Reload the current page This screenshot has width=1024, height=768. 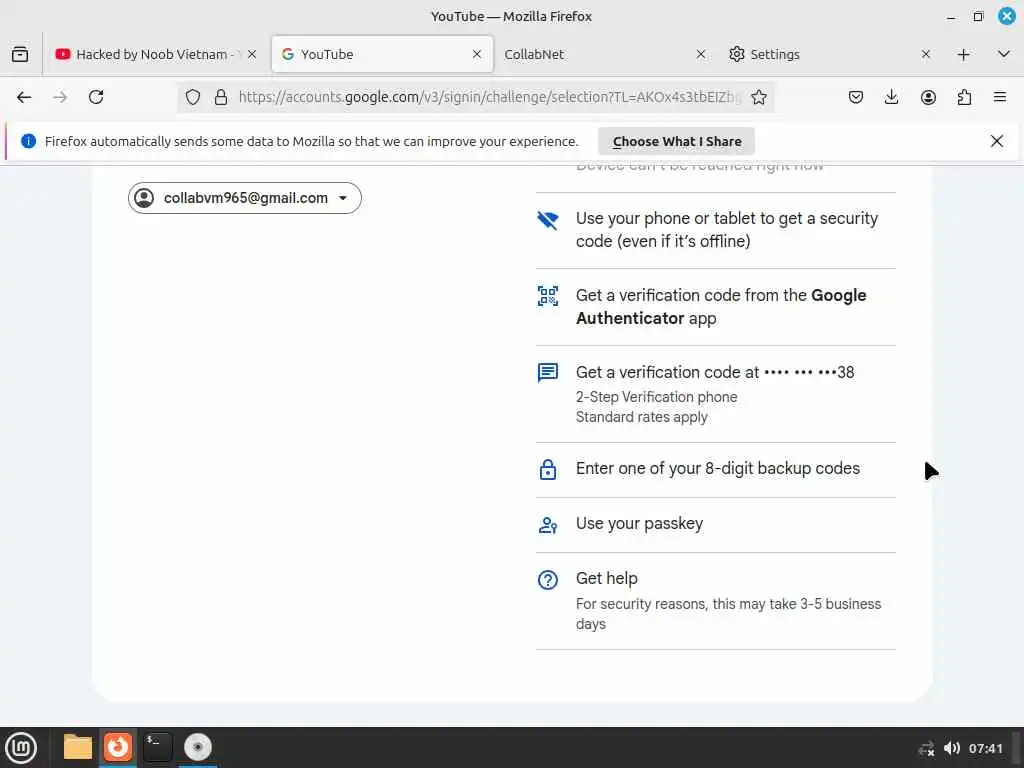coord(96,97)
